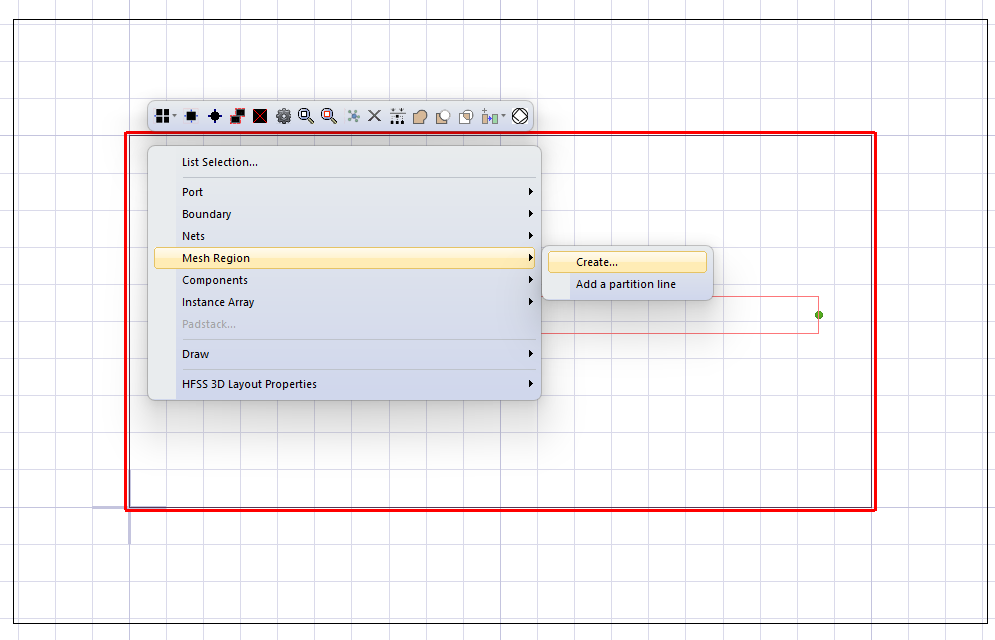Choose Create from the Mesh Region submenu
This screenshot has height=640, width=995.
[625, 261]
